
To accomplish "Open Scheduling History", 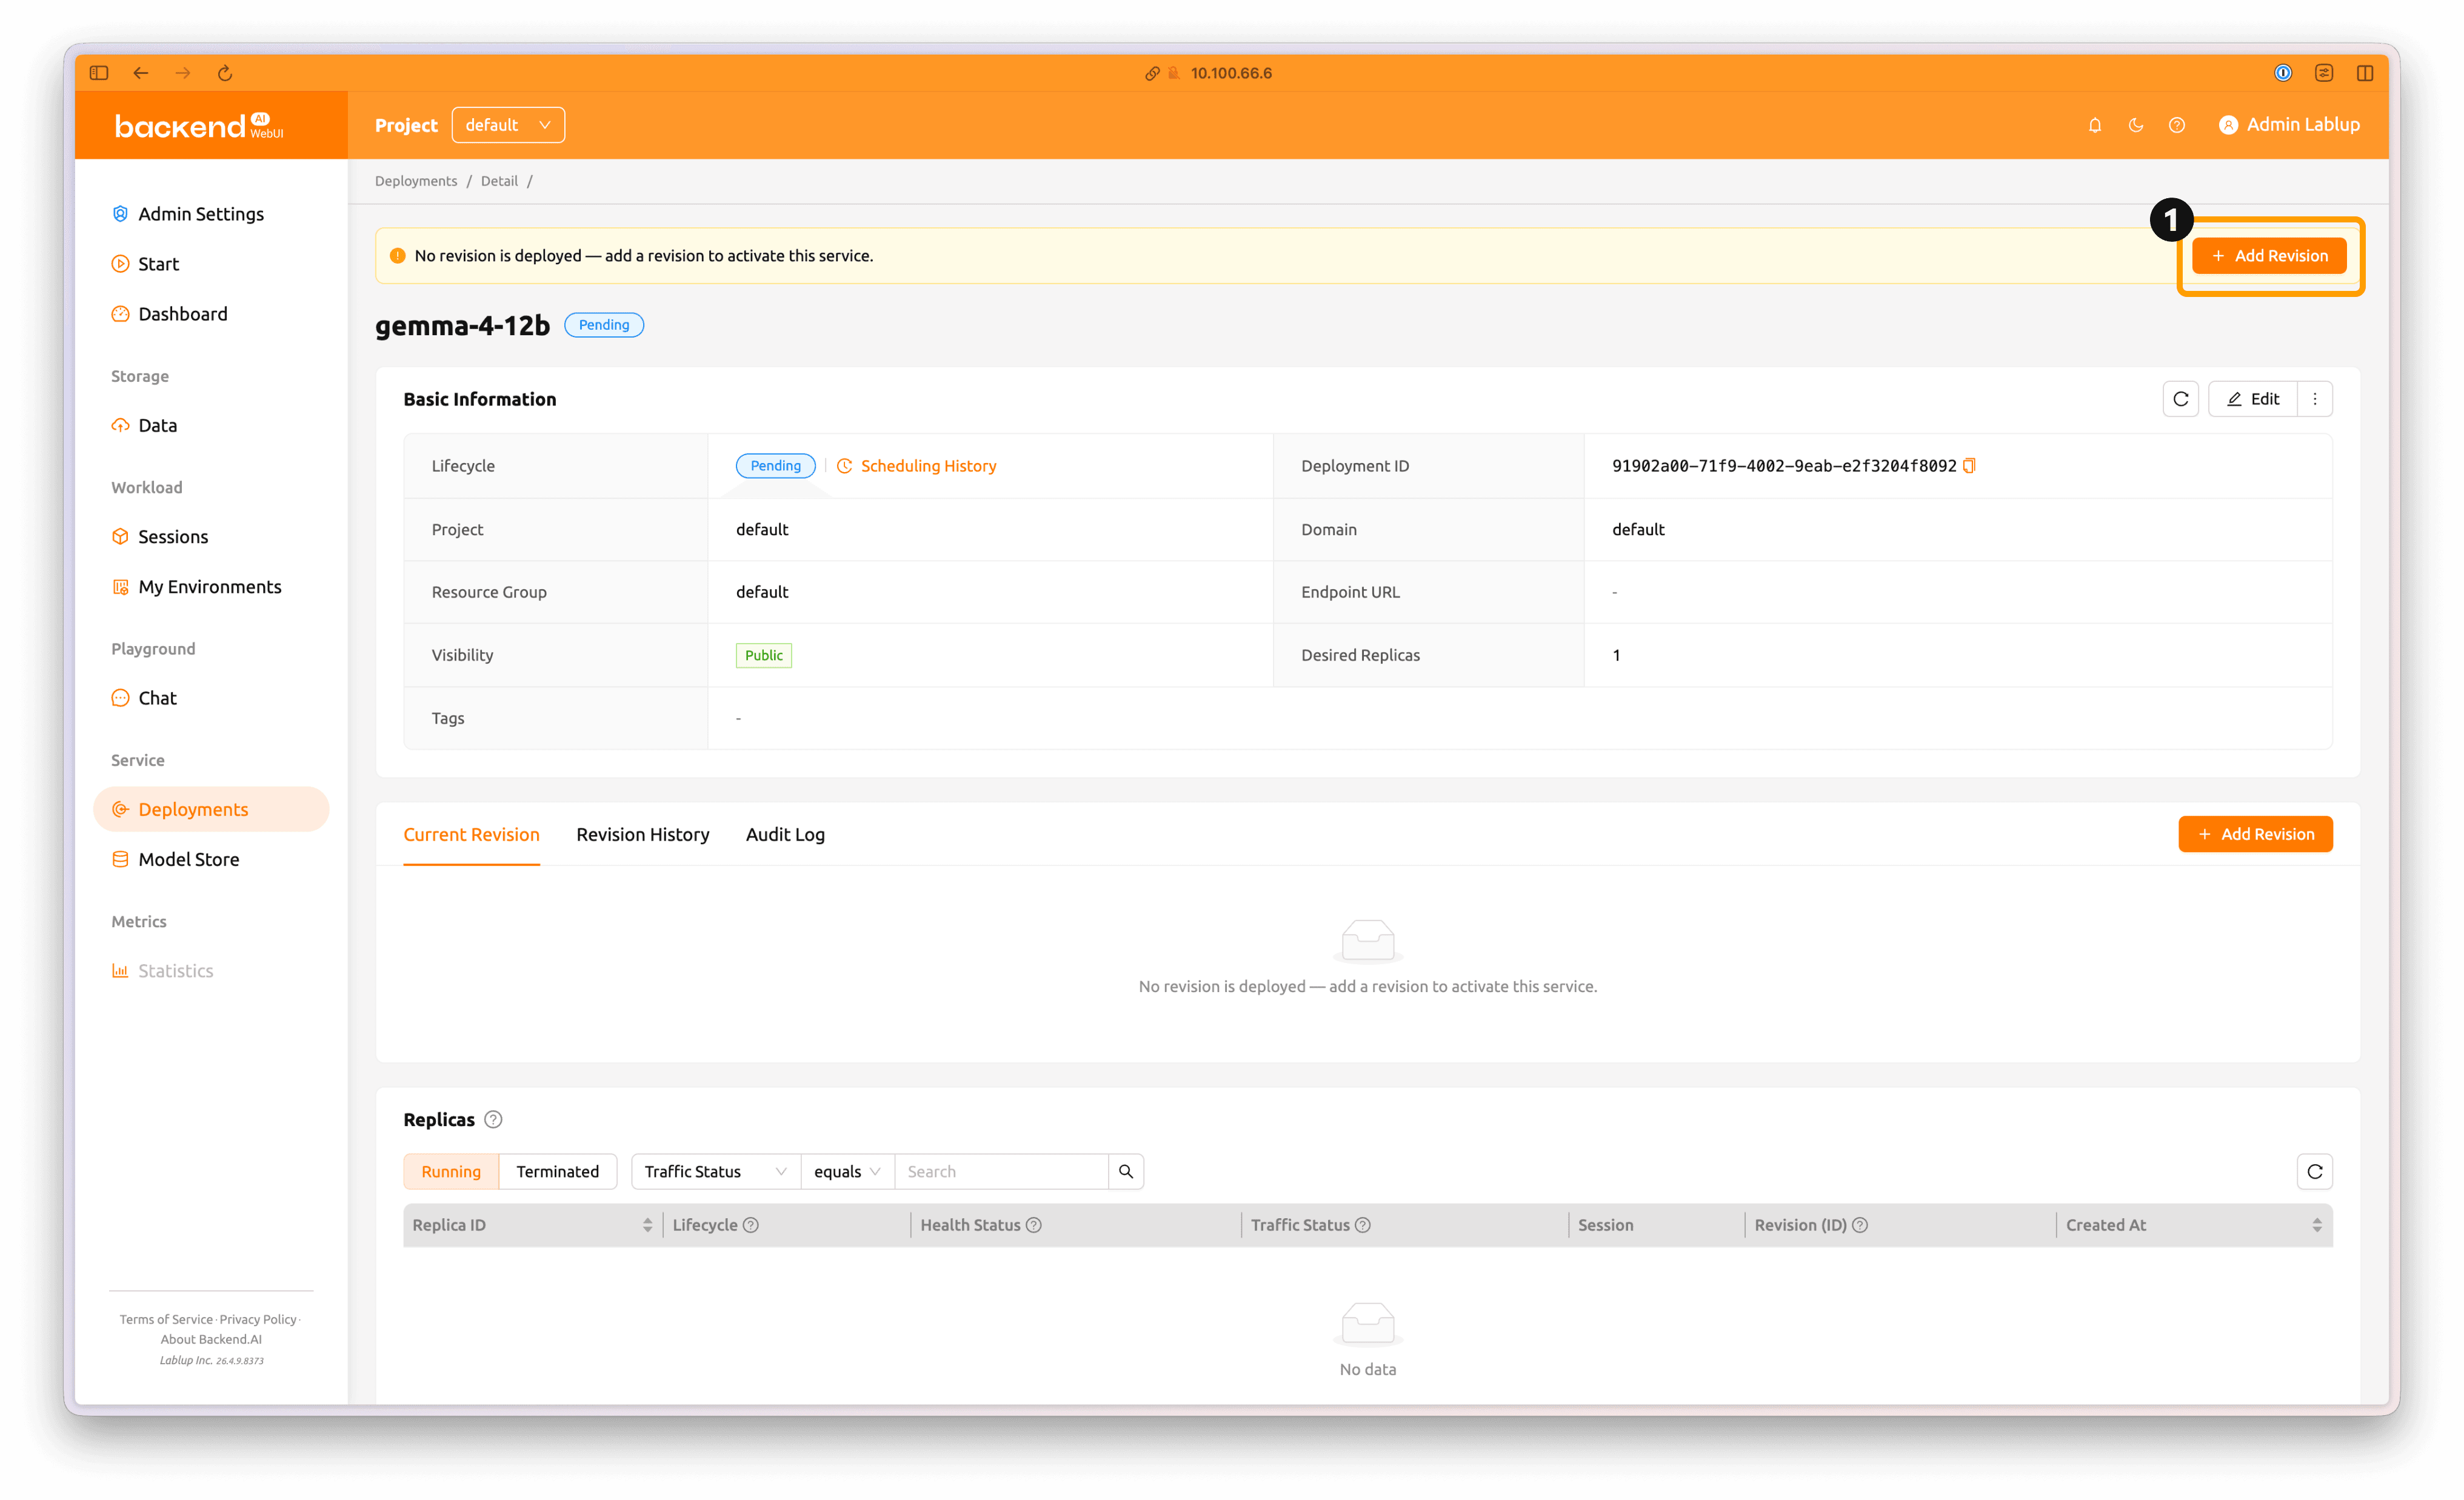I will pos(916,466).
